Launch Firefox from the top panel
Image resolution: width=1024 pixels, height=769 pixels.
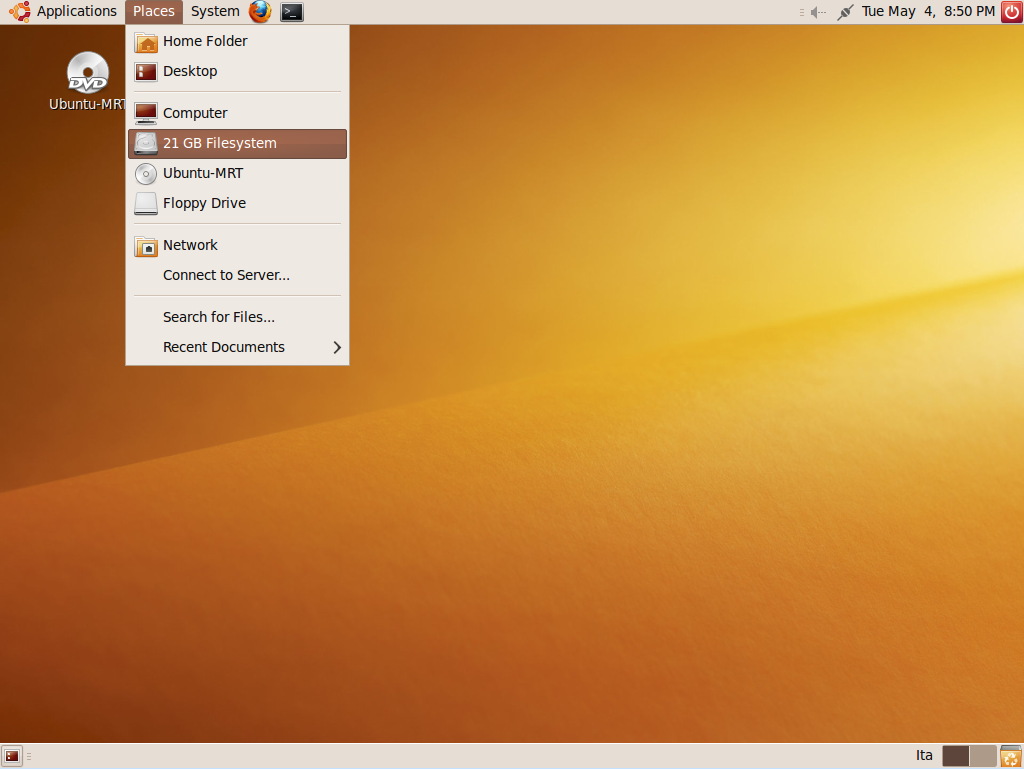coord(260,12)
